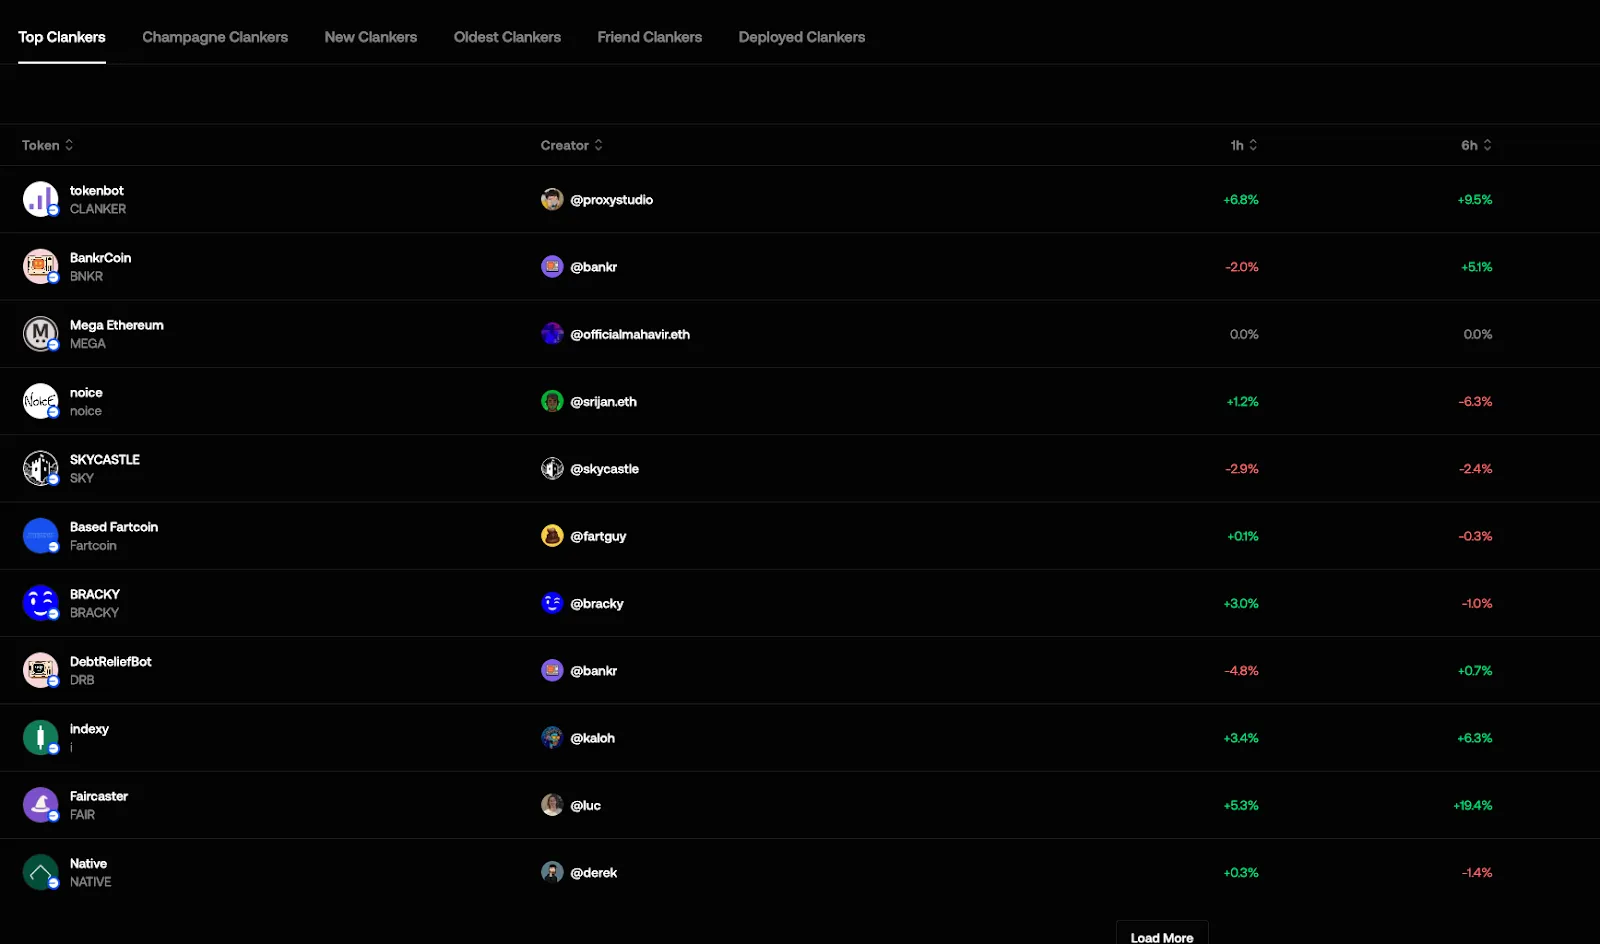
Task: Open the noice token logo
Action: coord(41,401)
